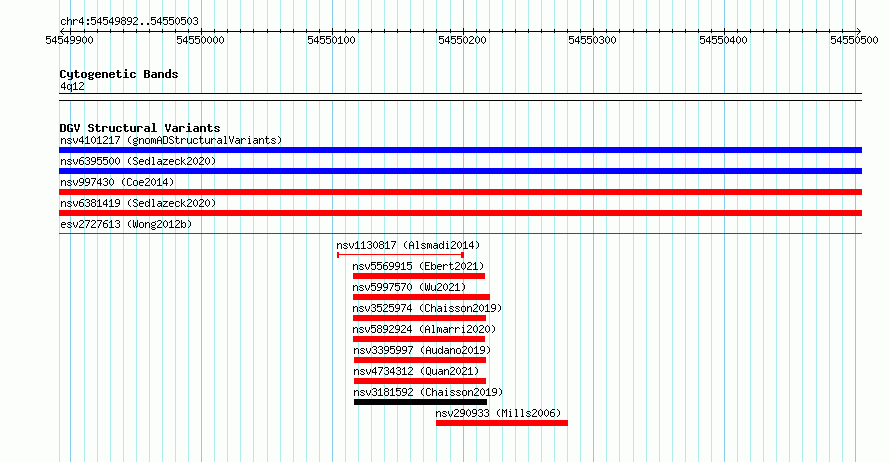Open variant nsv997430 (Coe2014) label

click(x=117, y=182)
